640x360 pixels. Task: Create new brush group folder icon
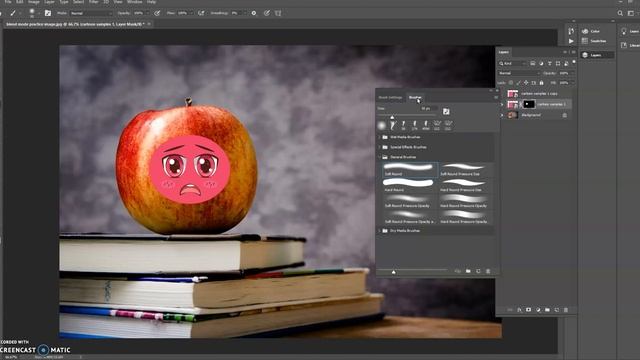coord(468,271)
